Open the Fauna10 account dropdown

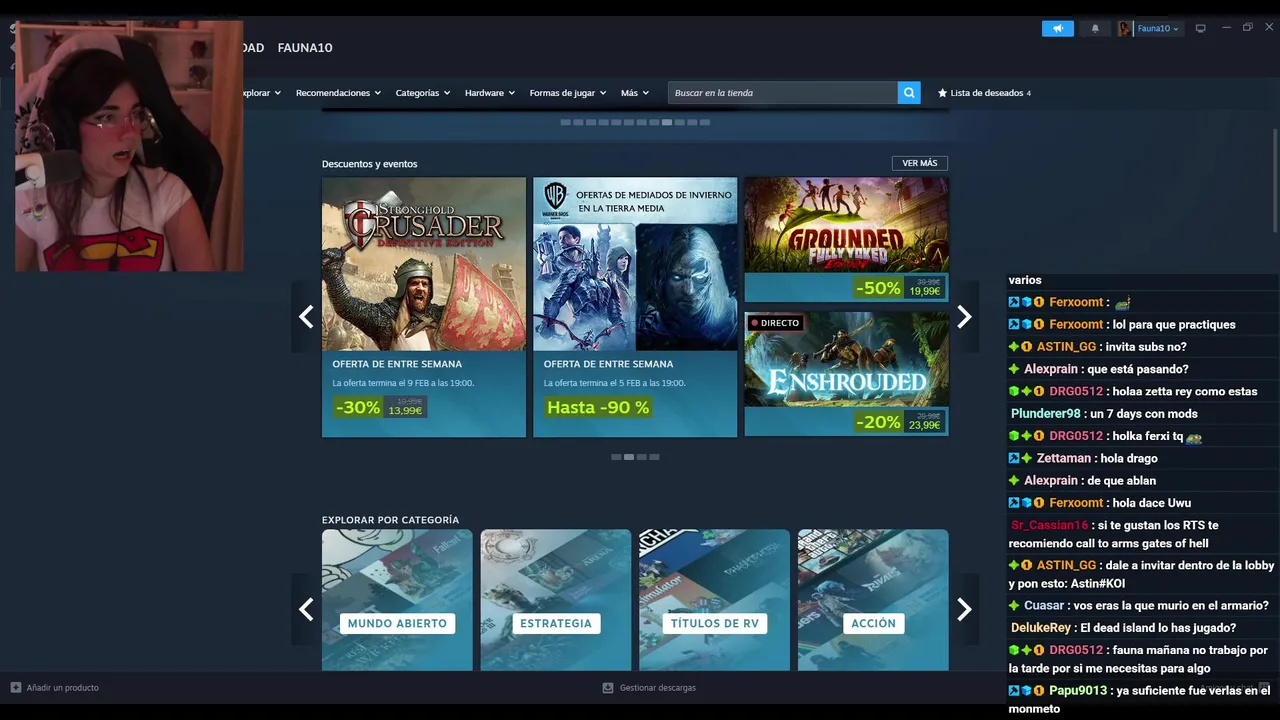[1158, 28]
